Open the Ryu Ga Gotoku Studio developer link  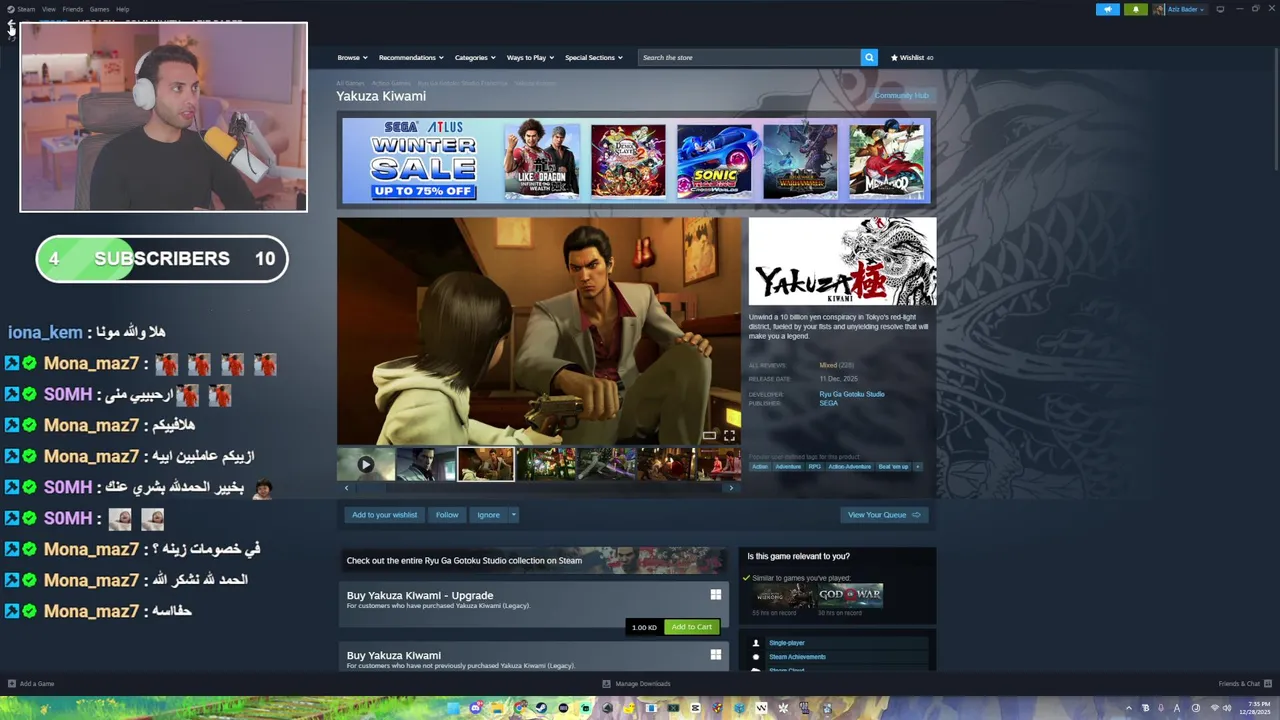pyautogui.click(x=852, y=394)
